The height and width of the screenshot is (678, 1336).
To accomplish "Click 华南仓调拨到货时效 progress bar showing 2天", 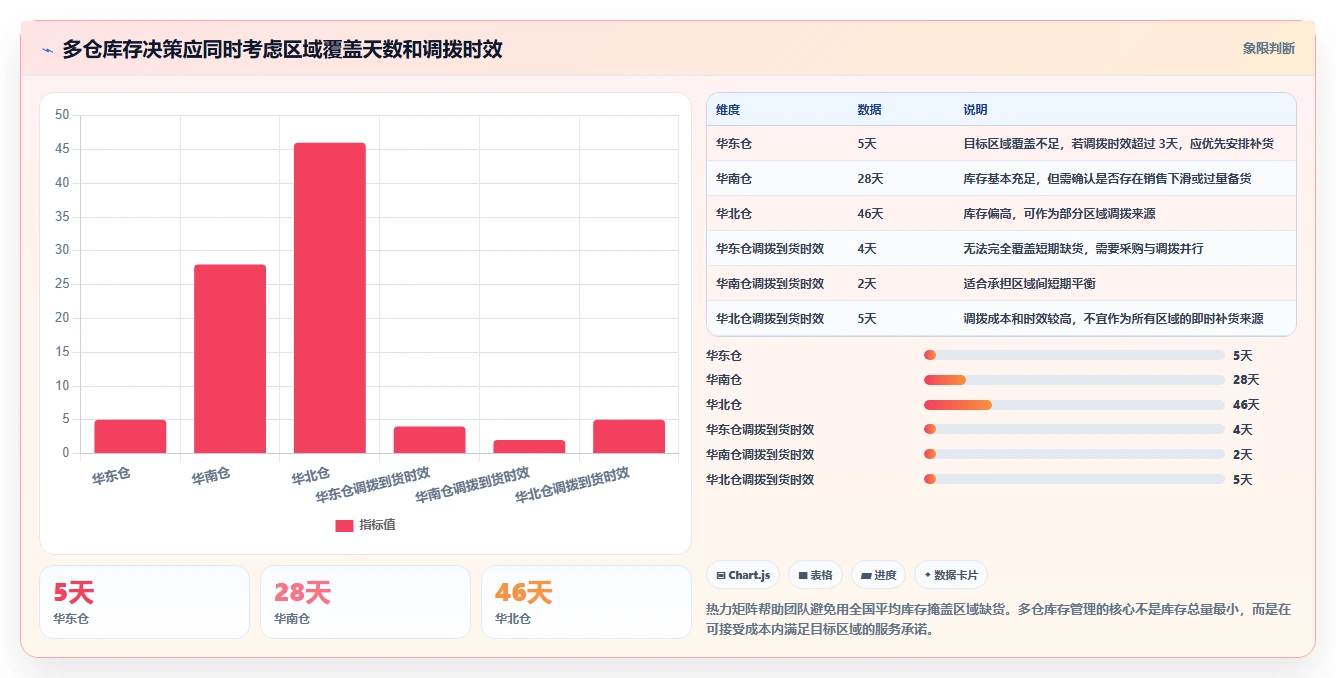I will tap(1074, 455).
